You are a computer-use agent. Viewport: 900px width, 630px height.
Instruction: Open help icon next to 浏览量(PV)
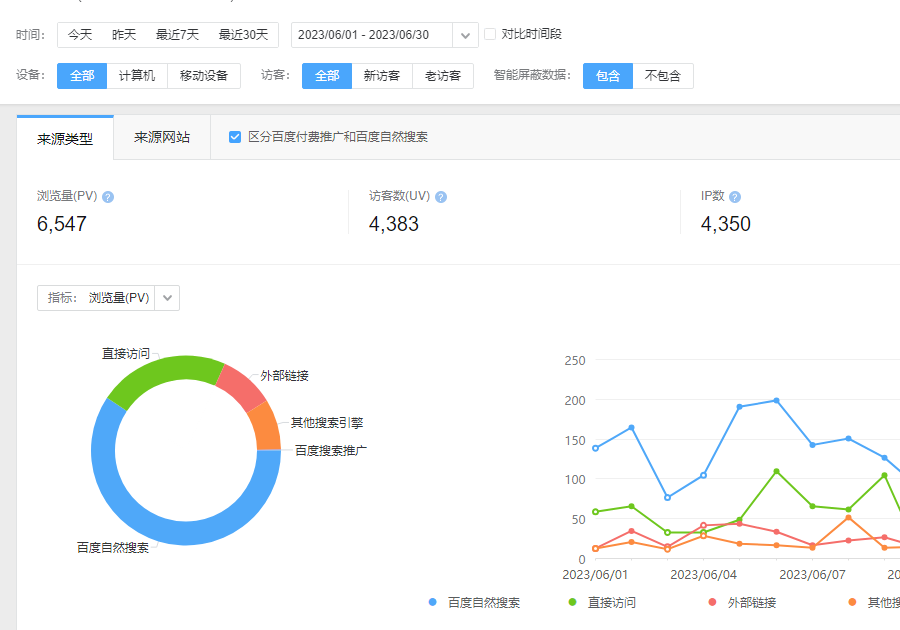click(x=108, y=197)
